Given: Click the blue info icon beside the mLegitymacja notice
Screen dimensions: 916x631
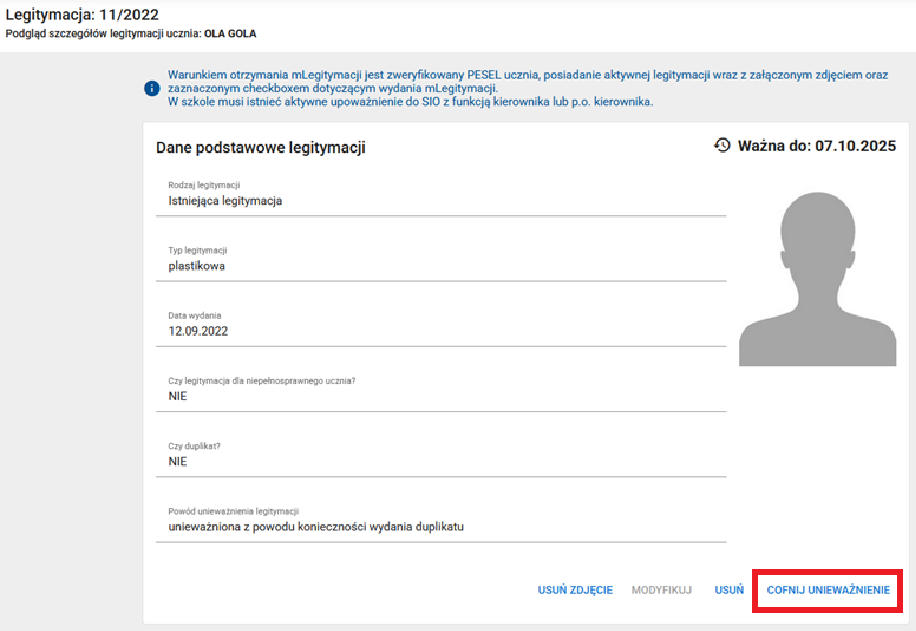Looking at the screenshot, I should (152, 88).
